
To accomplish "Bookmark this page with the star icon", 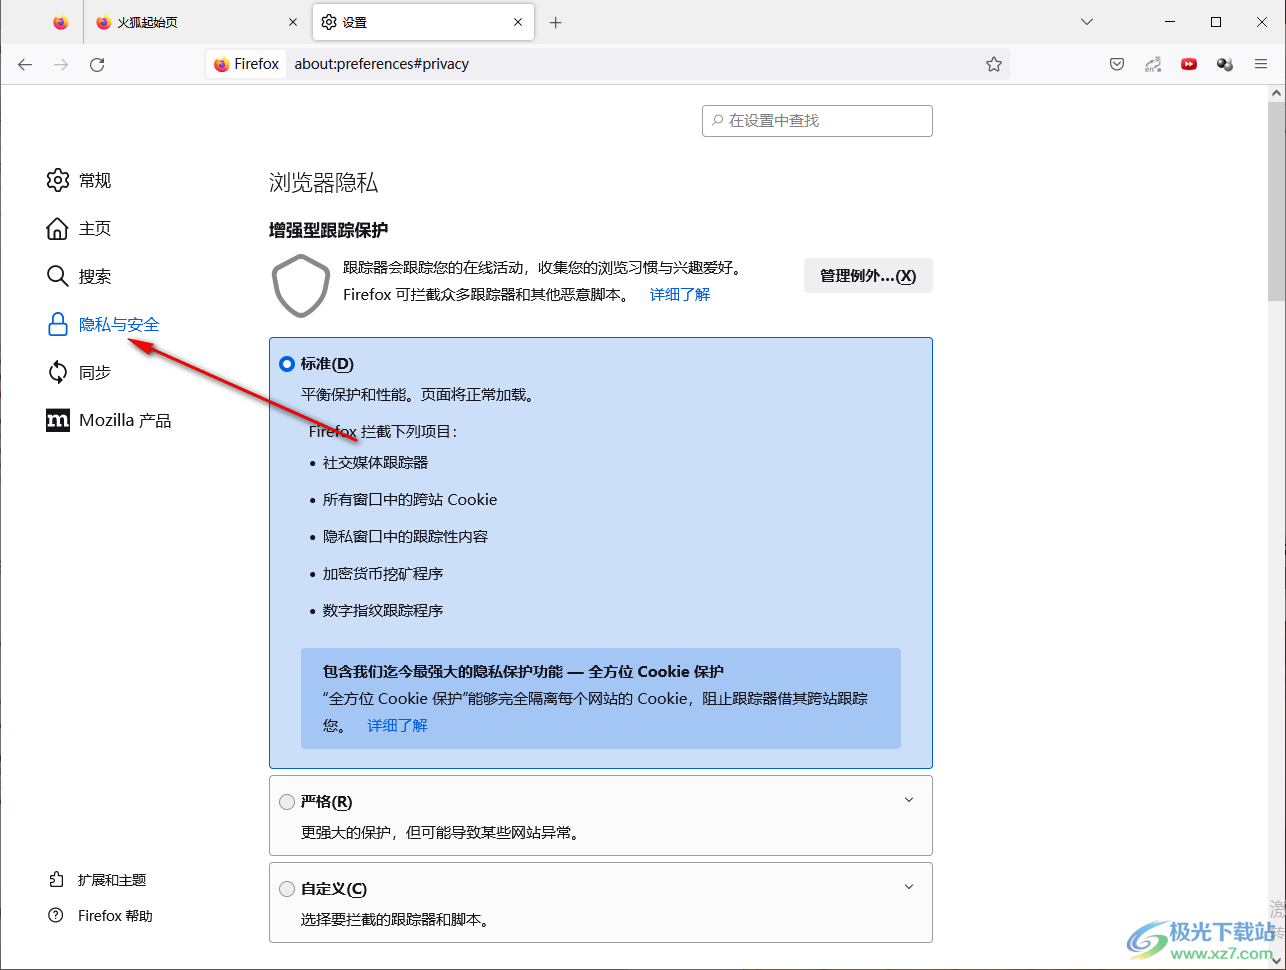I will pos(994,64).
